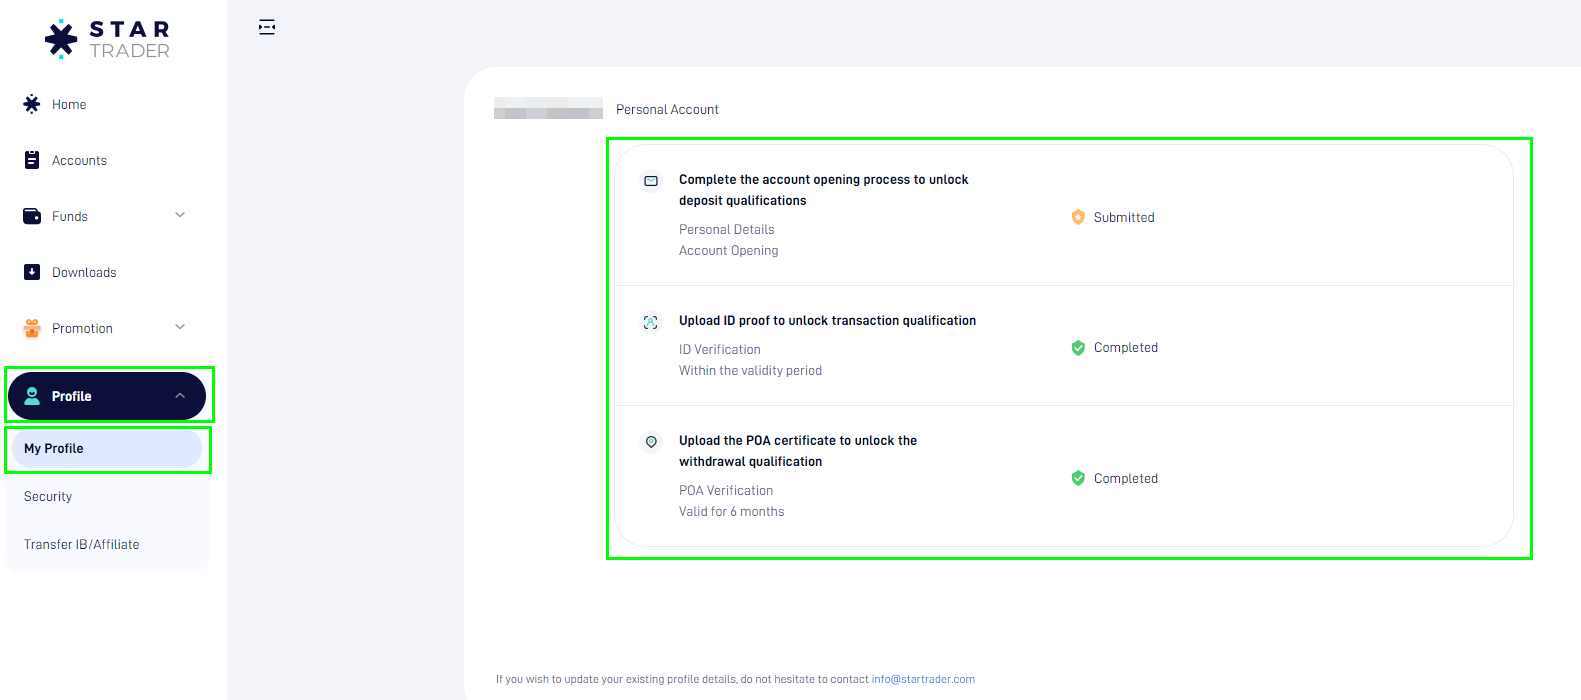Expand the Promotion submenu chevron

180,327
